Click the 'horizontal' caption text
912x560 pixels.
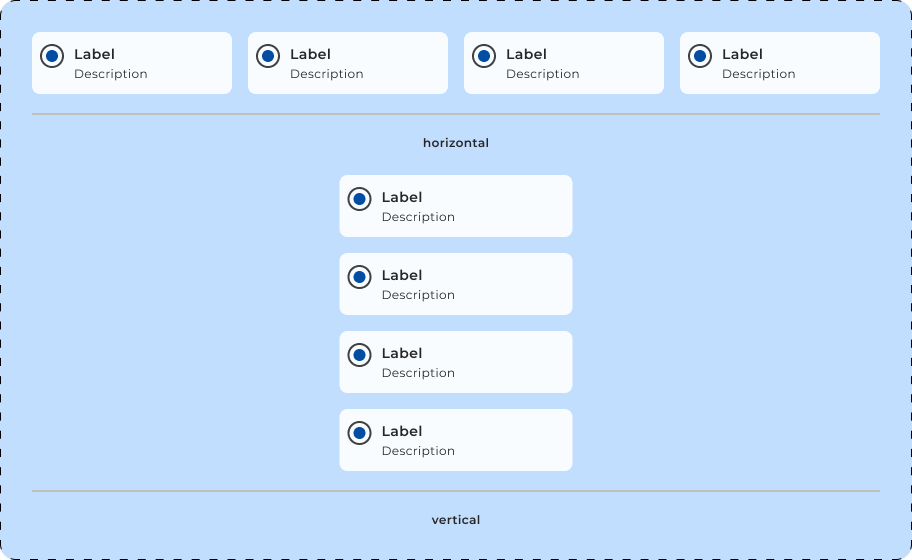(x=456, y=143)
